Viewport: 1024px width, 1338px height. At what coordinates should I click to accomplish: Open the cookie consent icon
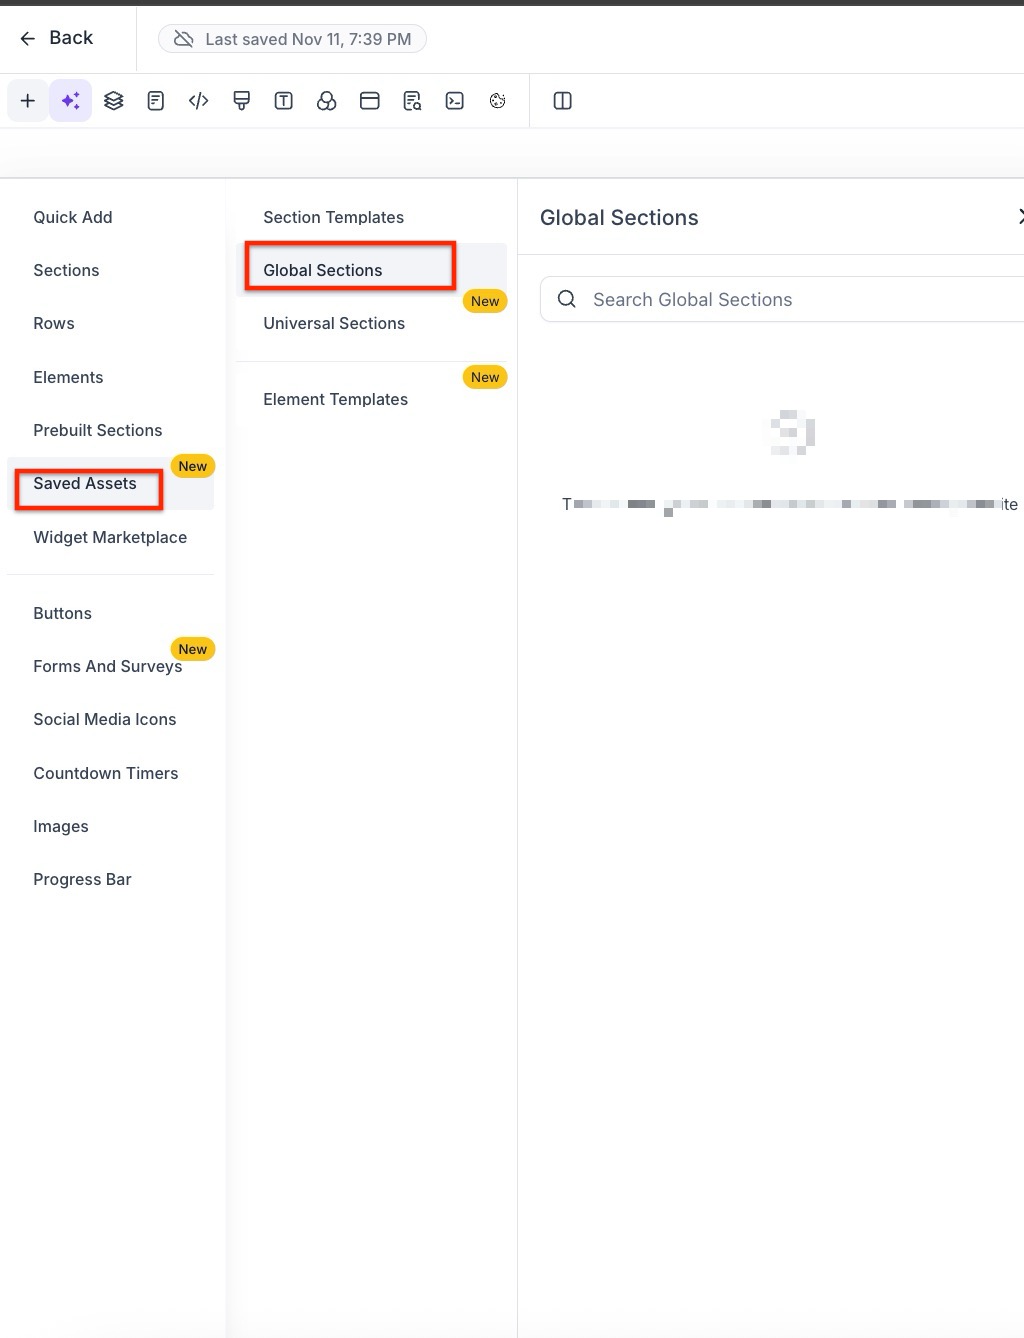498,101
